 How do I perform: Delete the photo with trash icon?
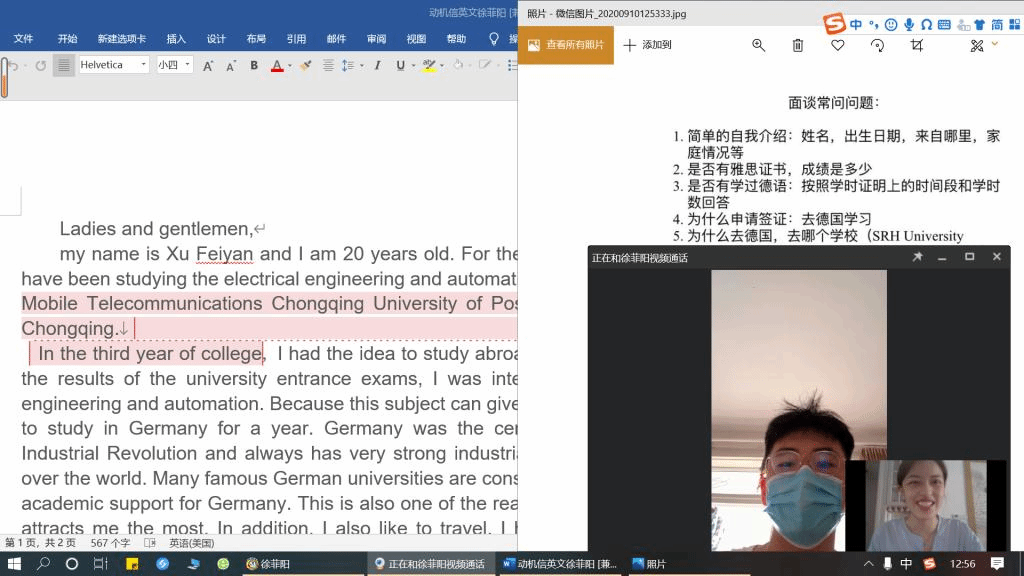tap(798, 45)
